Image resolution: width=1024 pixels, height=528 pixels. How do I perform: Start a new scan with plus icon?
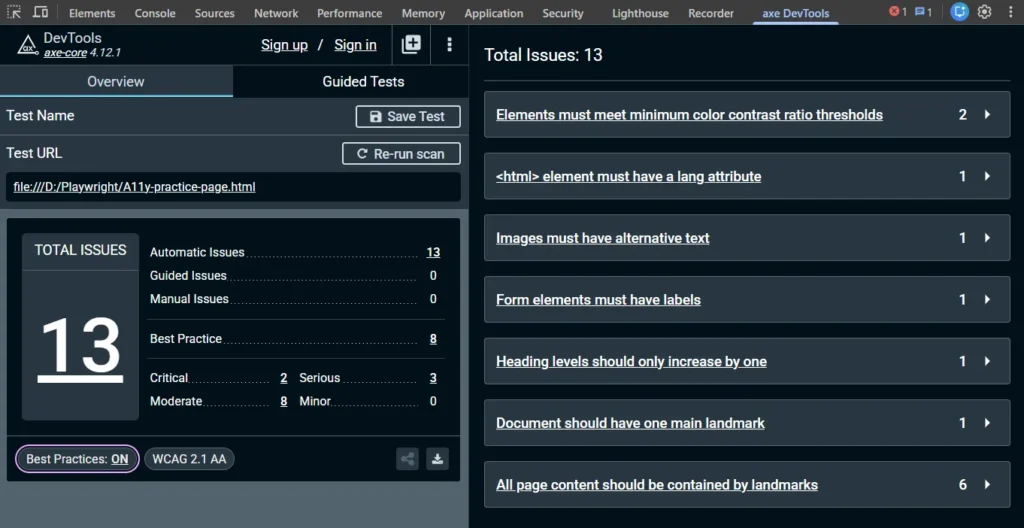coord(411,44)
